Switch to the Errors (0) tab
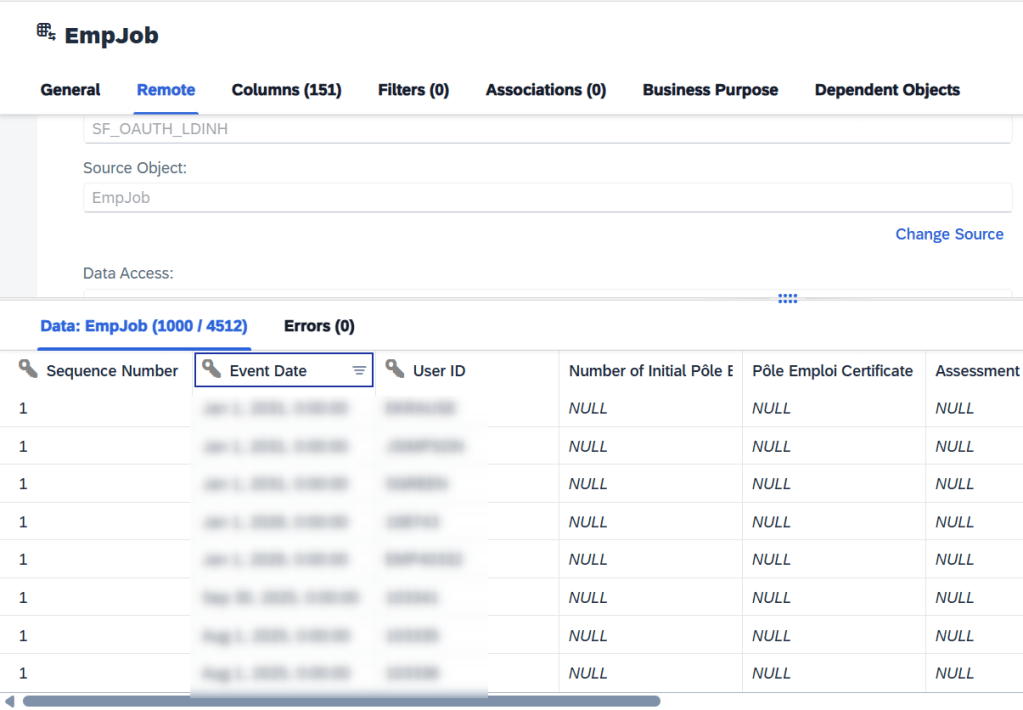1023x710 pixels. (x=319, y=326)
